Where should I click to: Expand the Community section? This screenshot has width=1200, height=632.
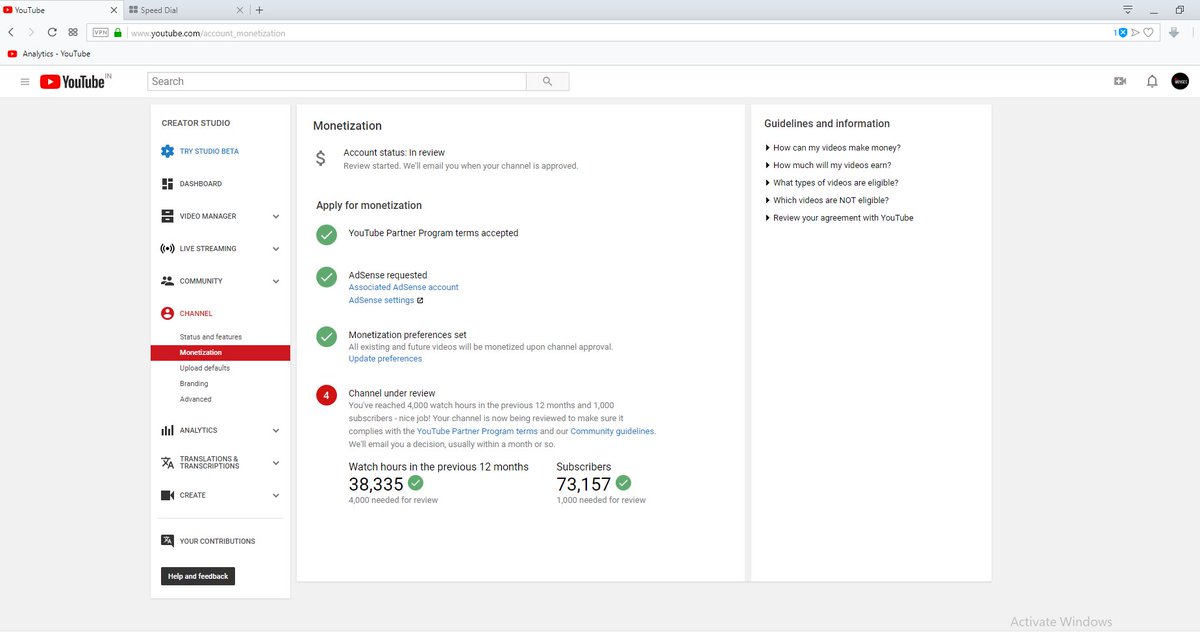point(276,281)
